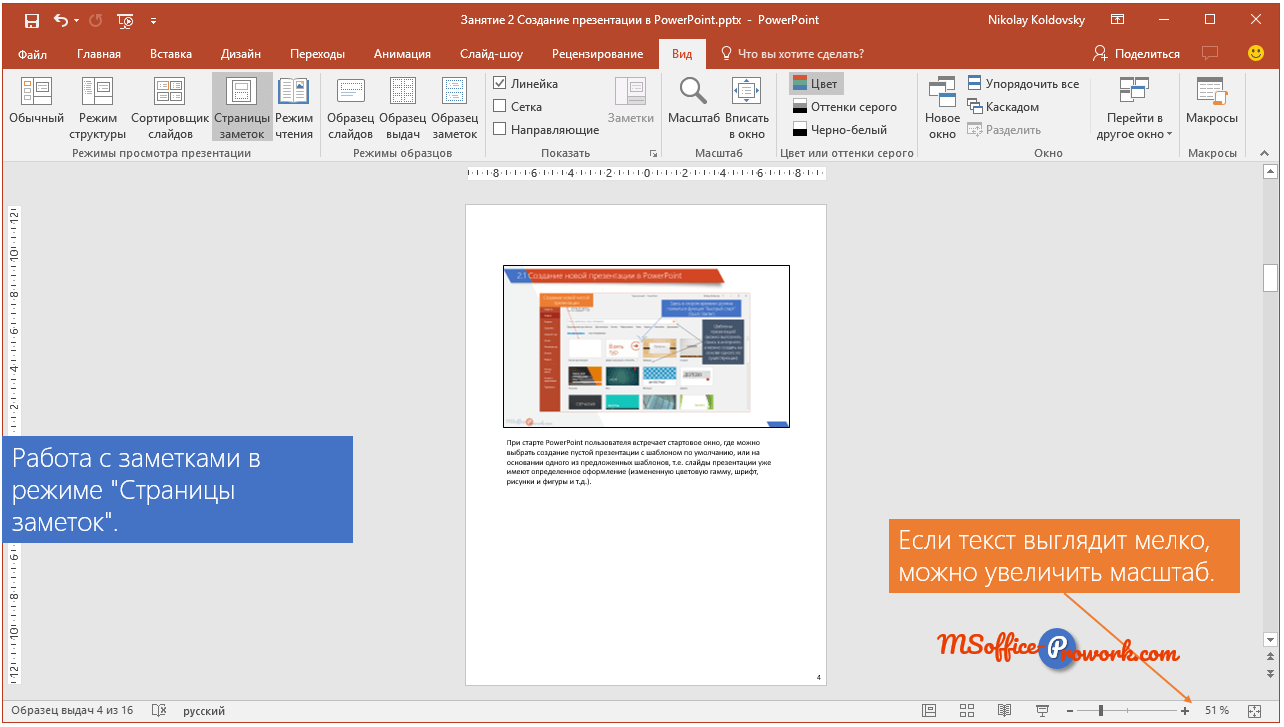Click next slide double-arrow in scrollbar
Image resolution: width=1284 pixels, height=727 pixels.
[1271, 674]
